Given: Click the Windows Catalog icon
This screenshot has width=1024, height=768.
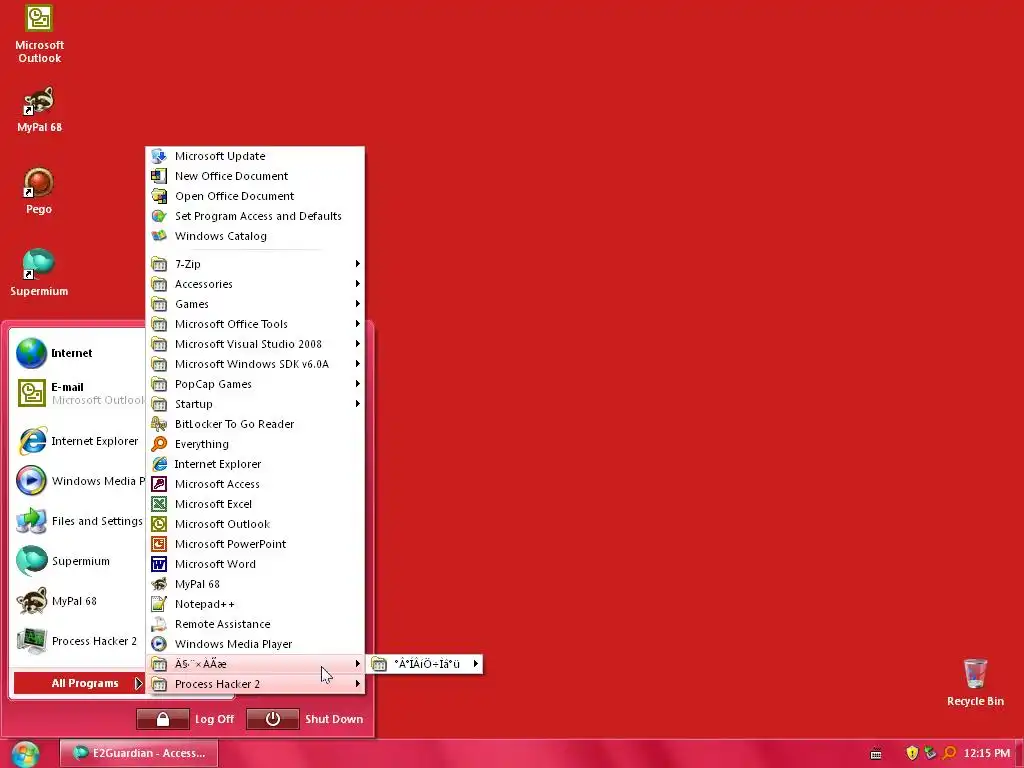Looking at the screenshot, I should pos(159,236).
